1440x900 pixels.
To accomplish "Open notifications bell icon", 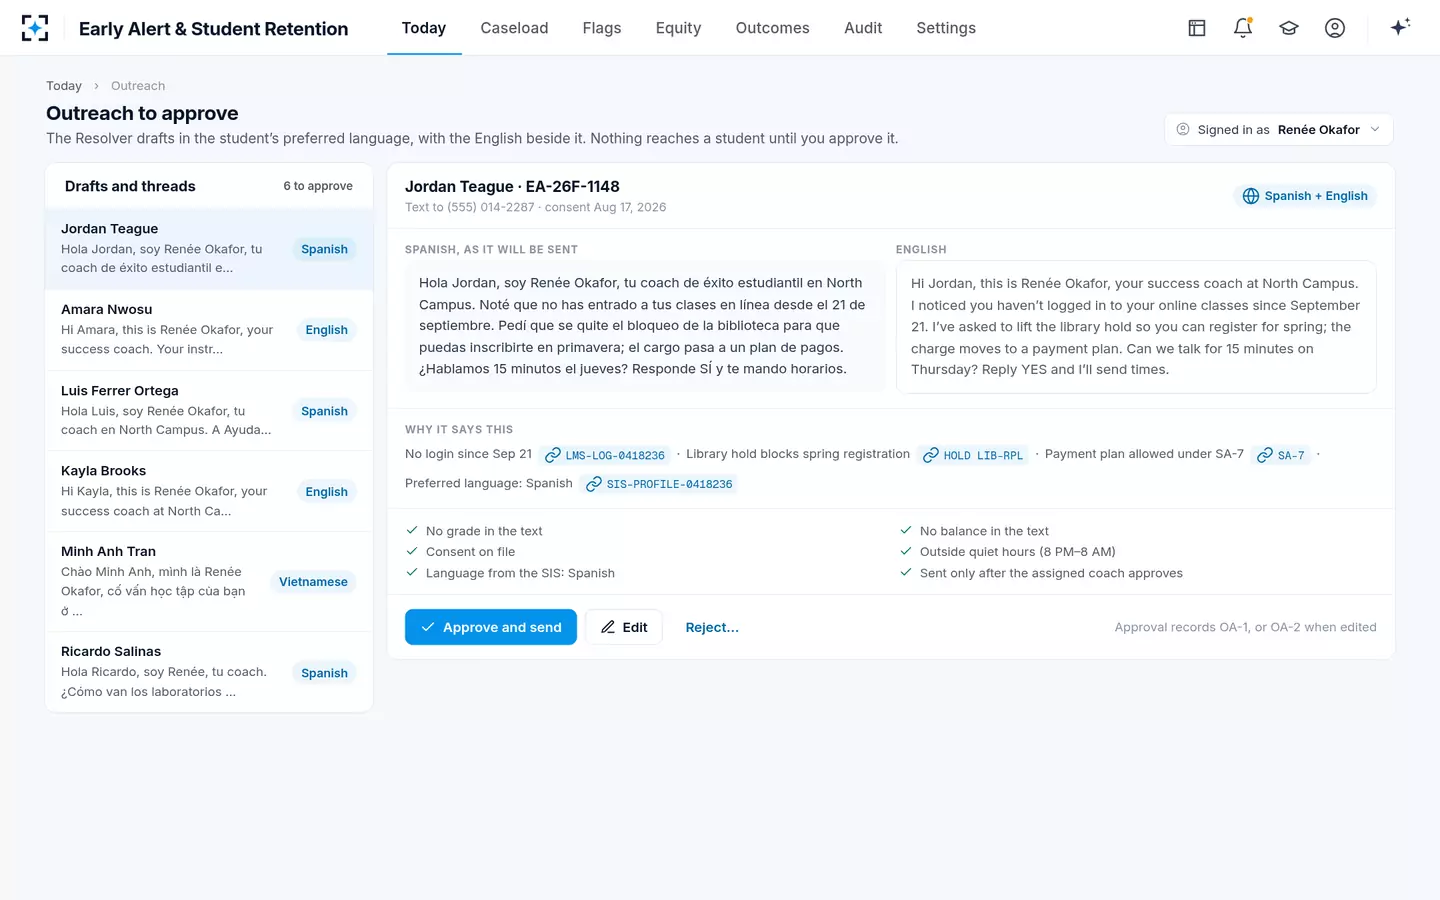I will coord(1243,28).
